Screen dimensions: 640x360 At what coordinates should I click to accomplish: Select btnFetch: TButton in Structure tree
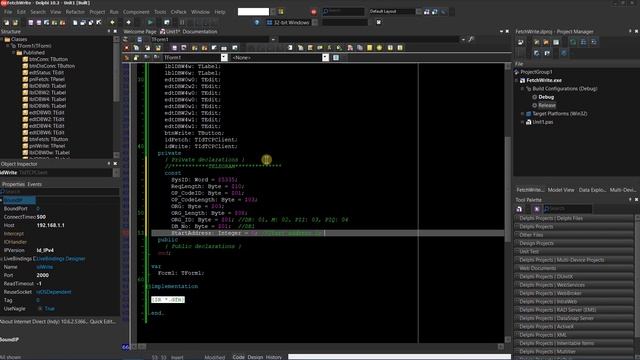point(49,139)
